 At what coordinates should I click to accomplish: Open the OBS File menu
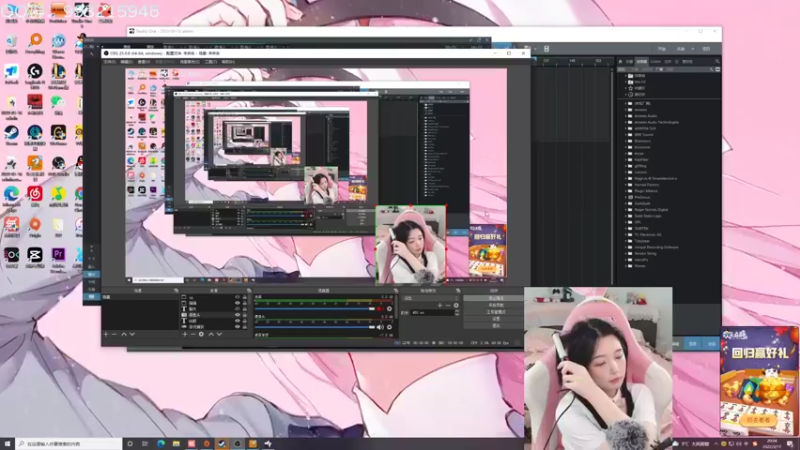pyautogui.click(x=110, y=62)
